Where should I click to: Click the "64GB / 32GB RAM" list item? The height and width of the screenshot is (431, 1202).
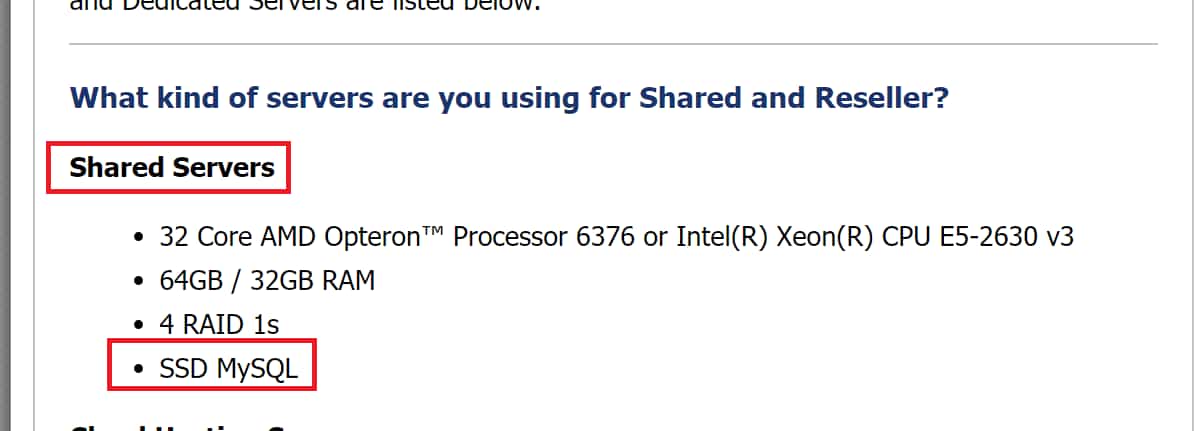point(267,280)
